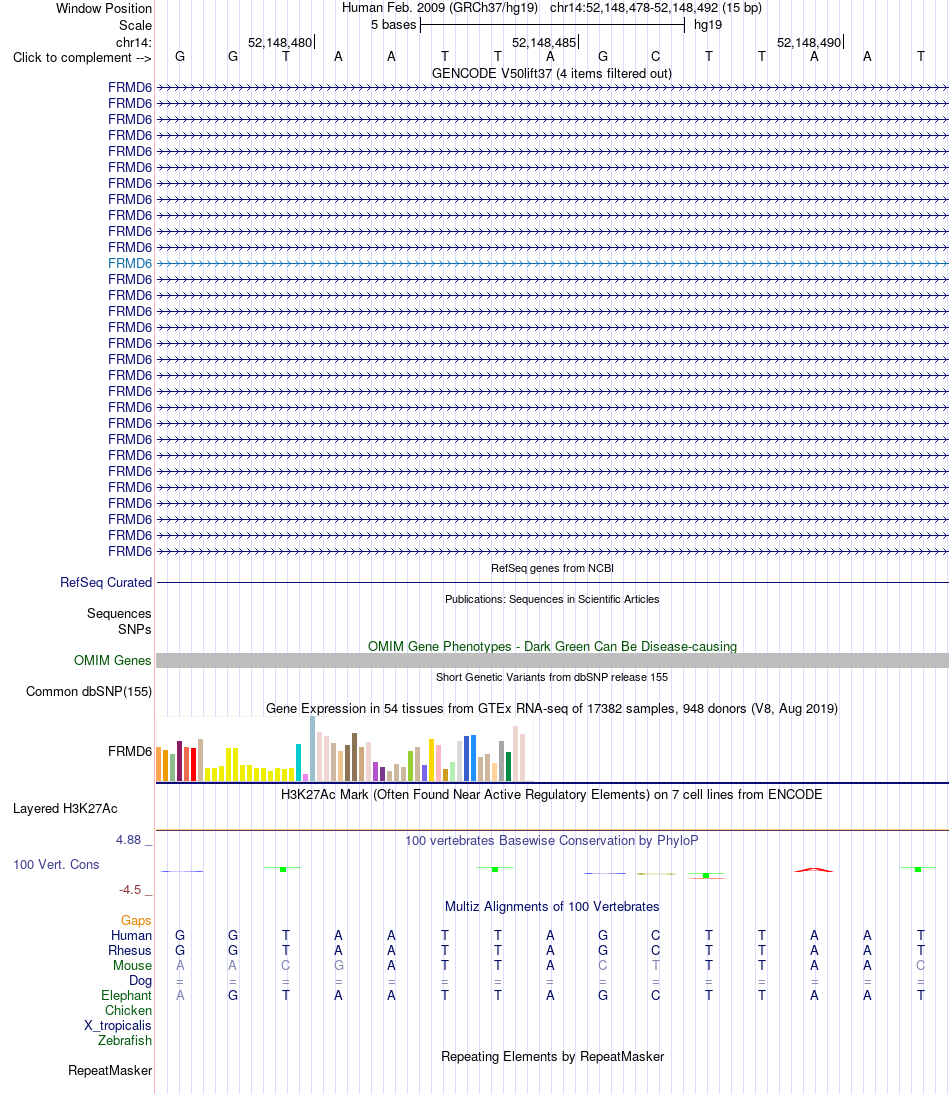This screenshot has height=1094, width=950.
Task: Click the 'SNPs' publications subtrack label
Action: 135,629
